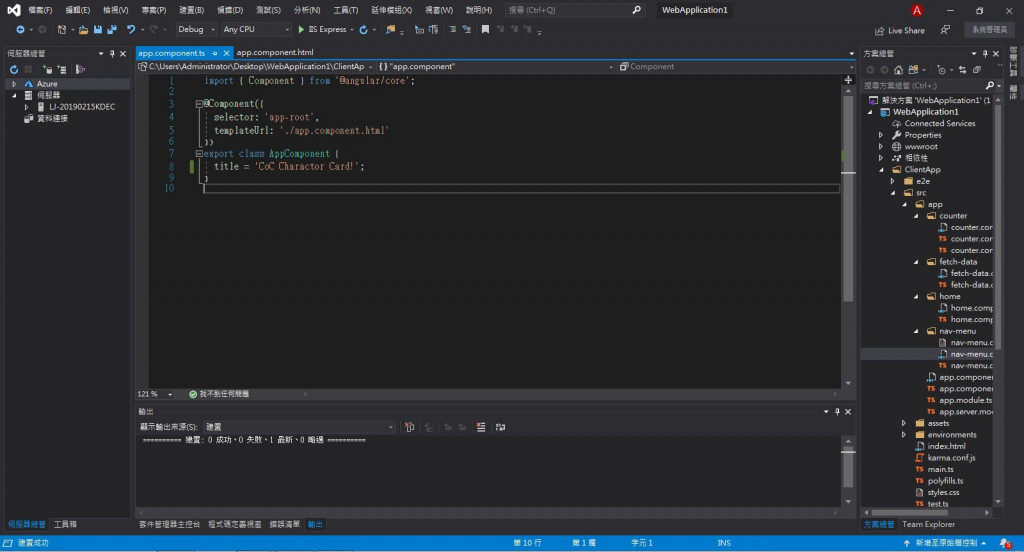The image size is (1024, 552).
Task: Select karma.conf.js in Solution Explorer
Action: 951,457
